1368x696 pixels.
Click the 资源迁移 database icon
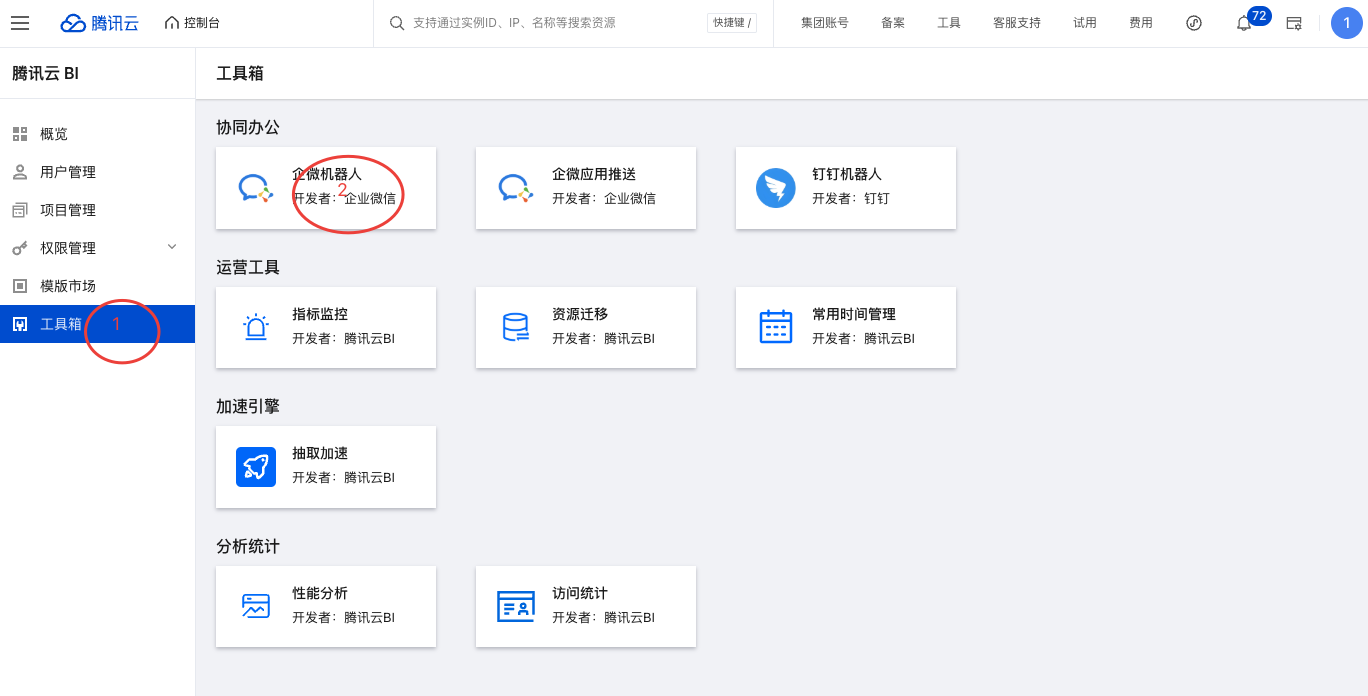[516, 327]
